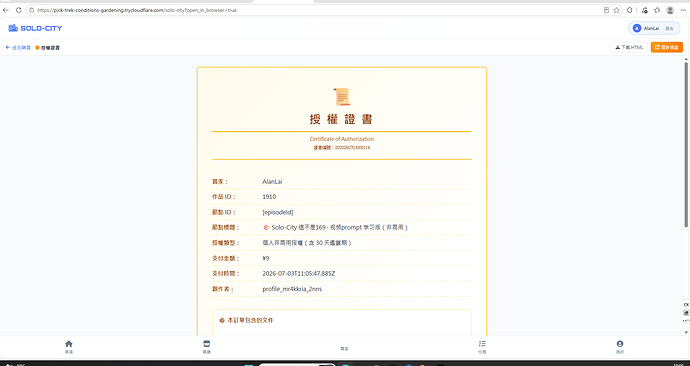Open the browser three-dot settings menu

683,10
